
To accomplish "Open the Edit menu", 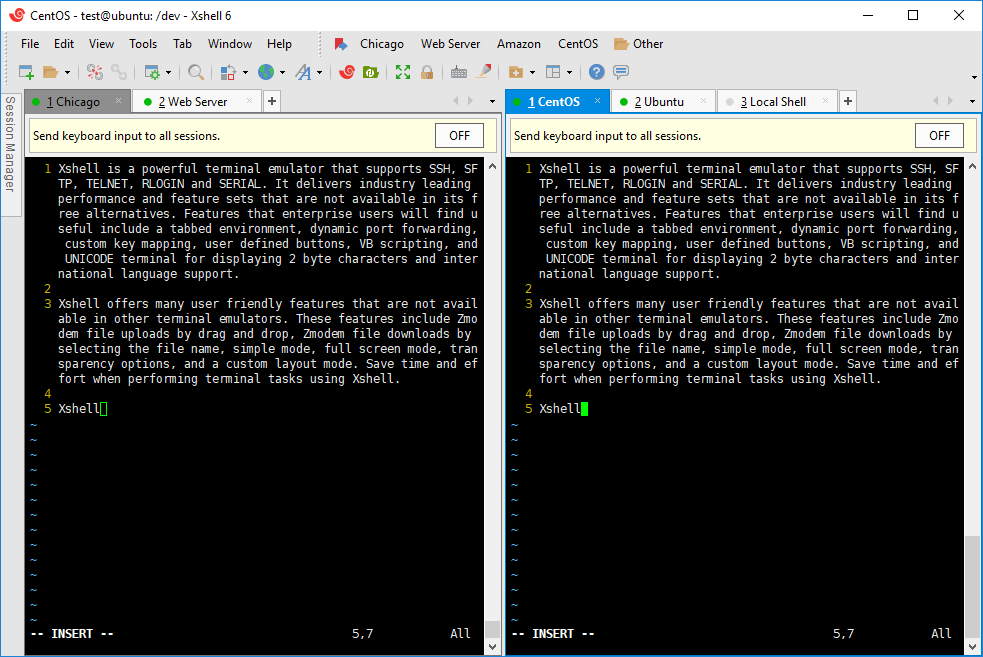I will pyautogui.click(x=64, y=44).
